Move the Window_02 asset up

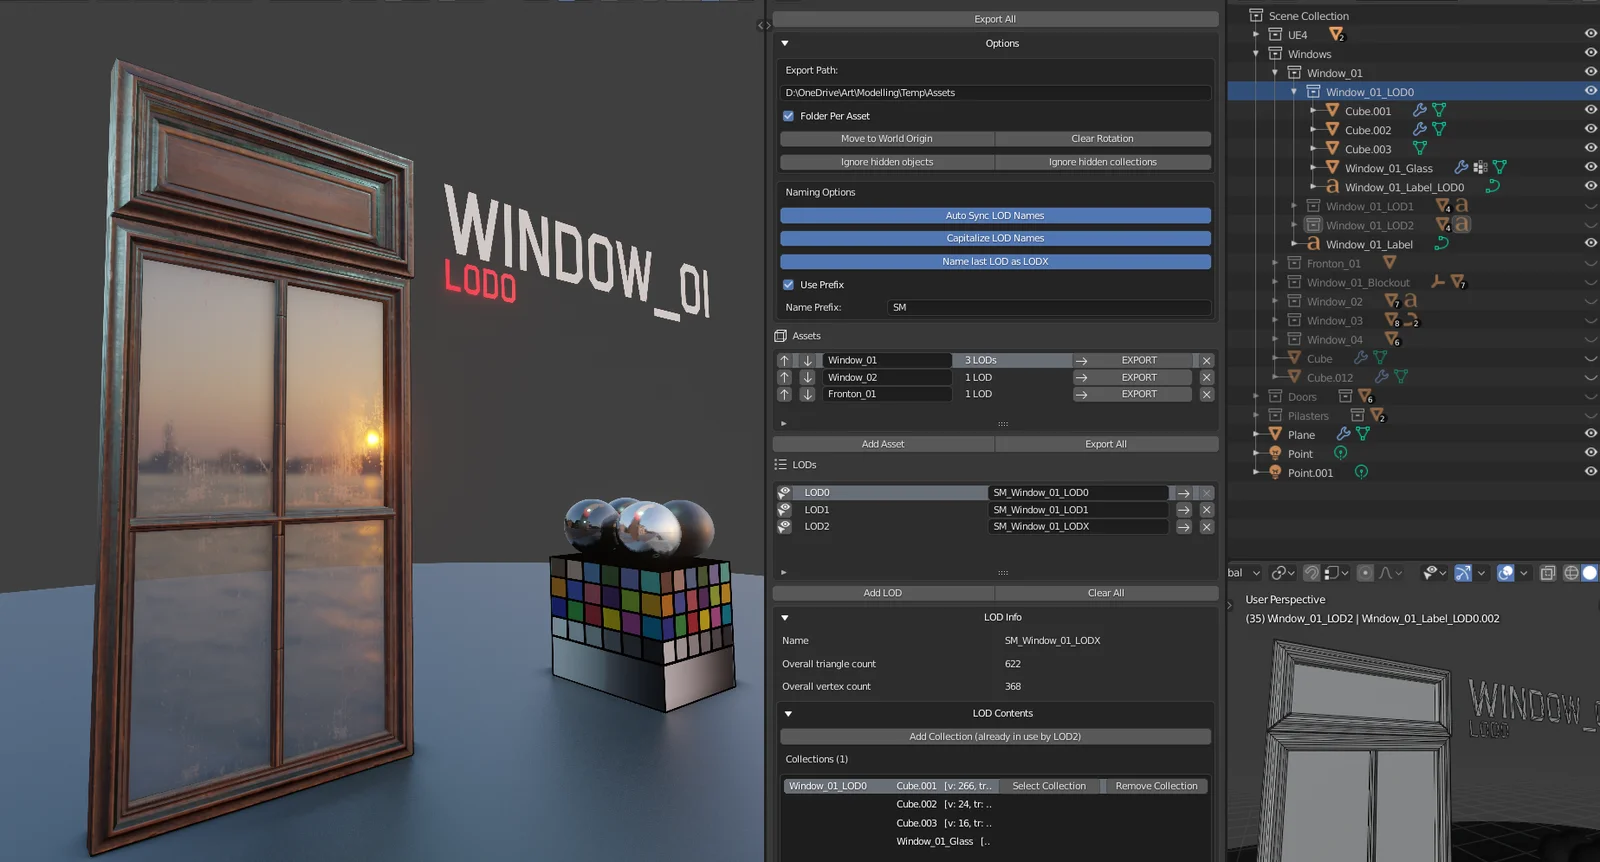pyautogui.click(x=784, y=378)
